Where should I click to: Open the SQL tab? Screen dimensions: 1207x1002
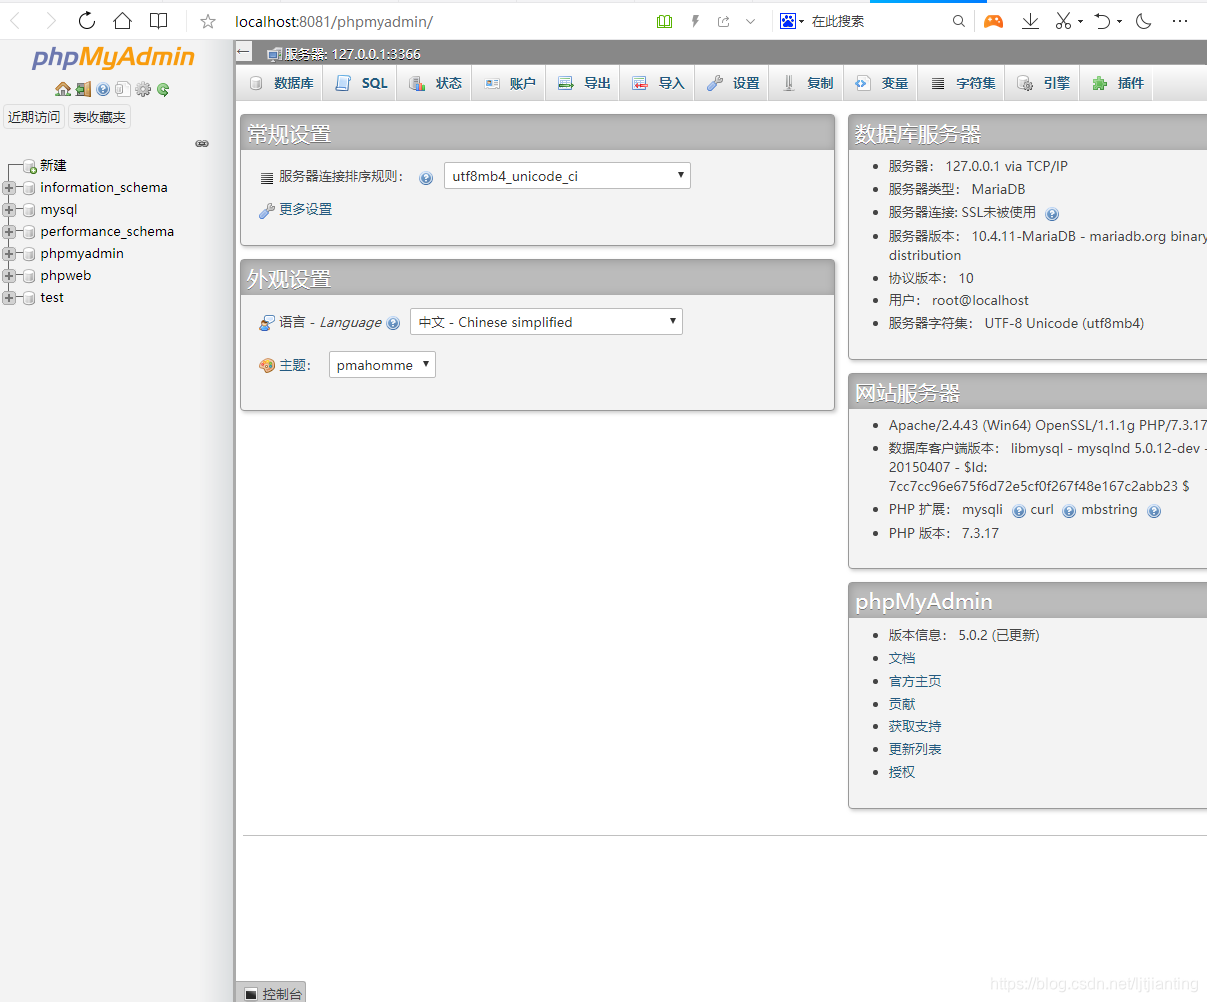pos(361,83)
